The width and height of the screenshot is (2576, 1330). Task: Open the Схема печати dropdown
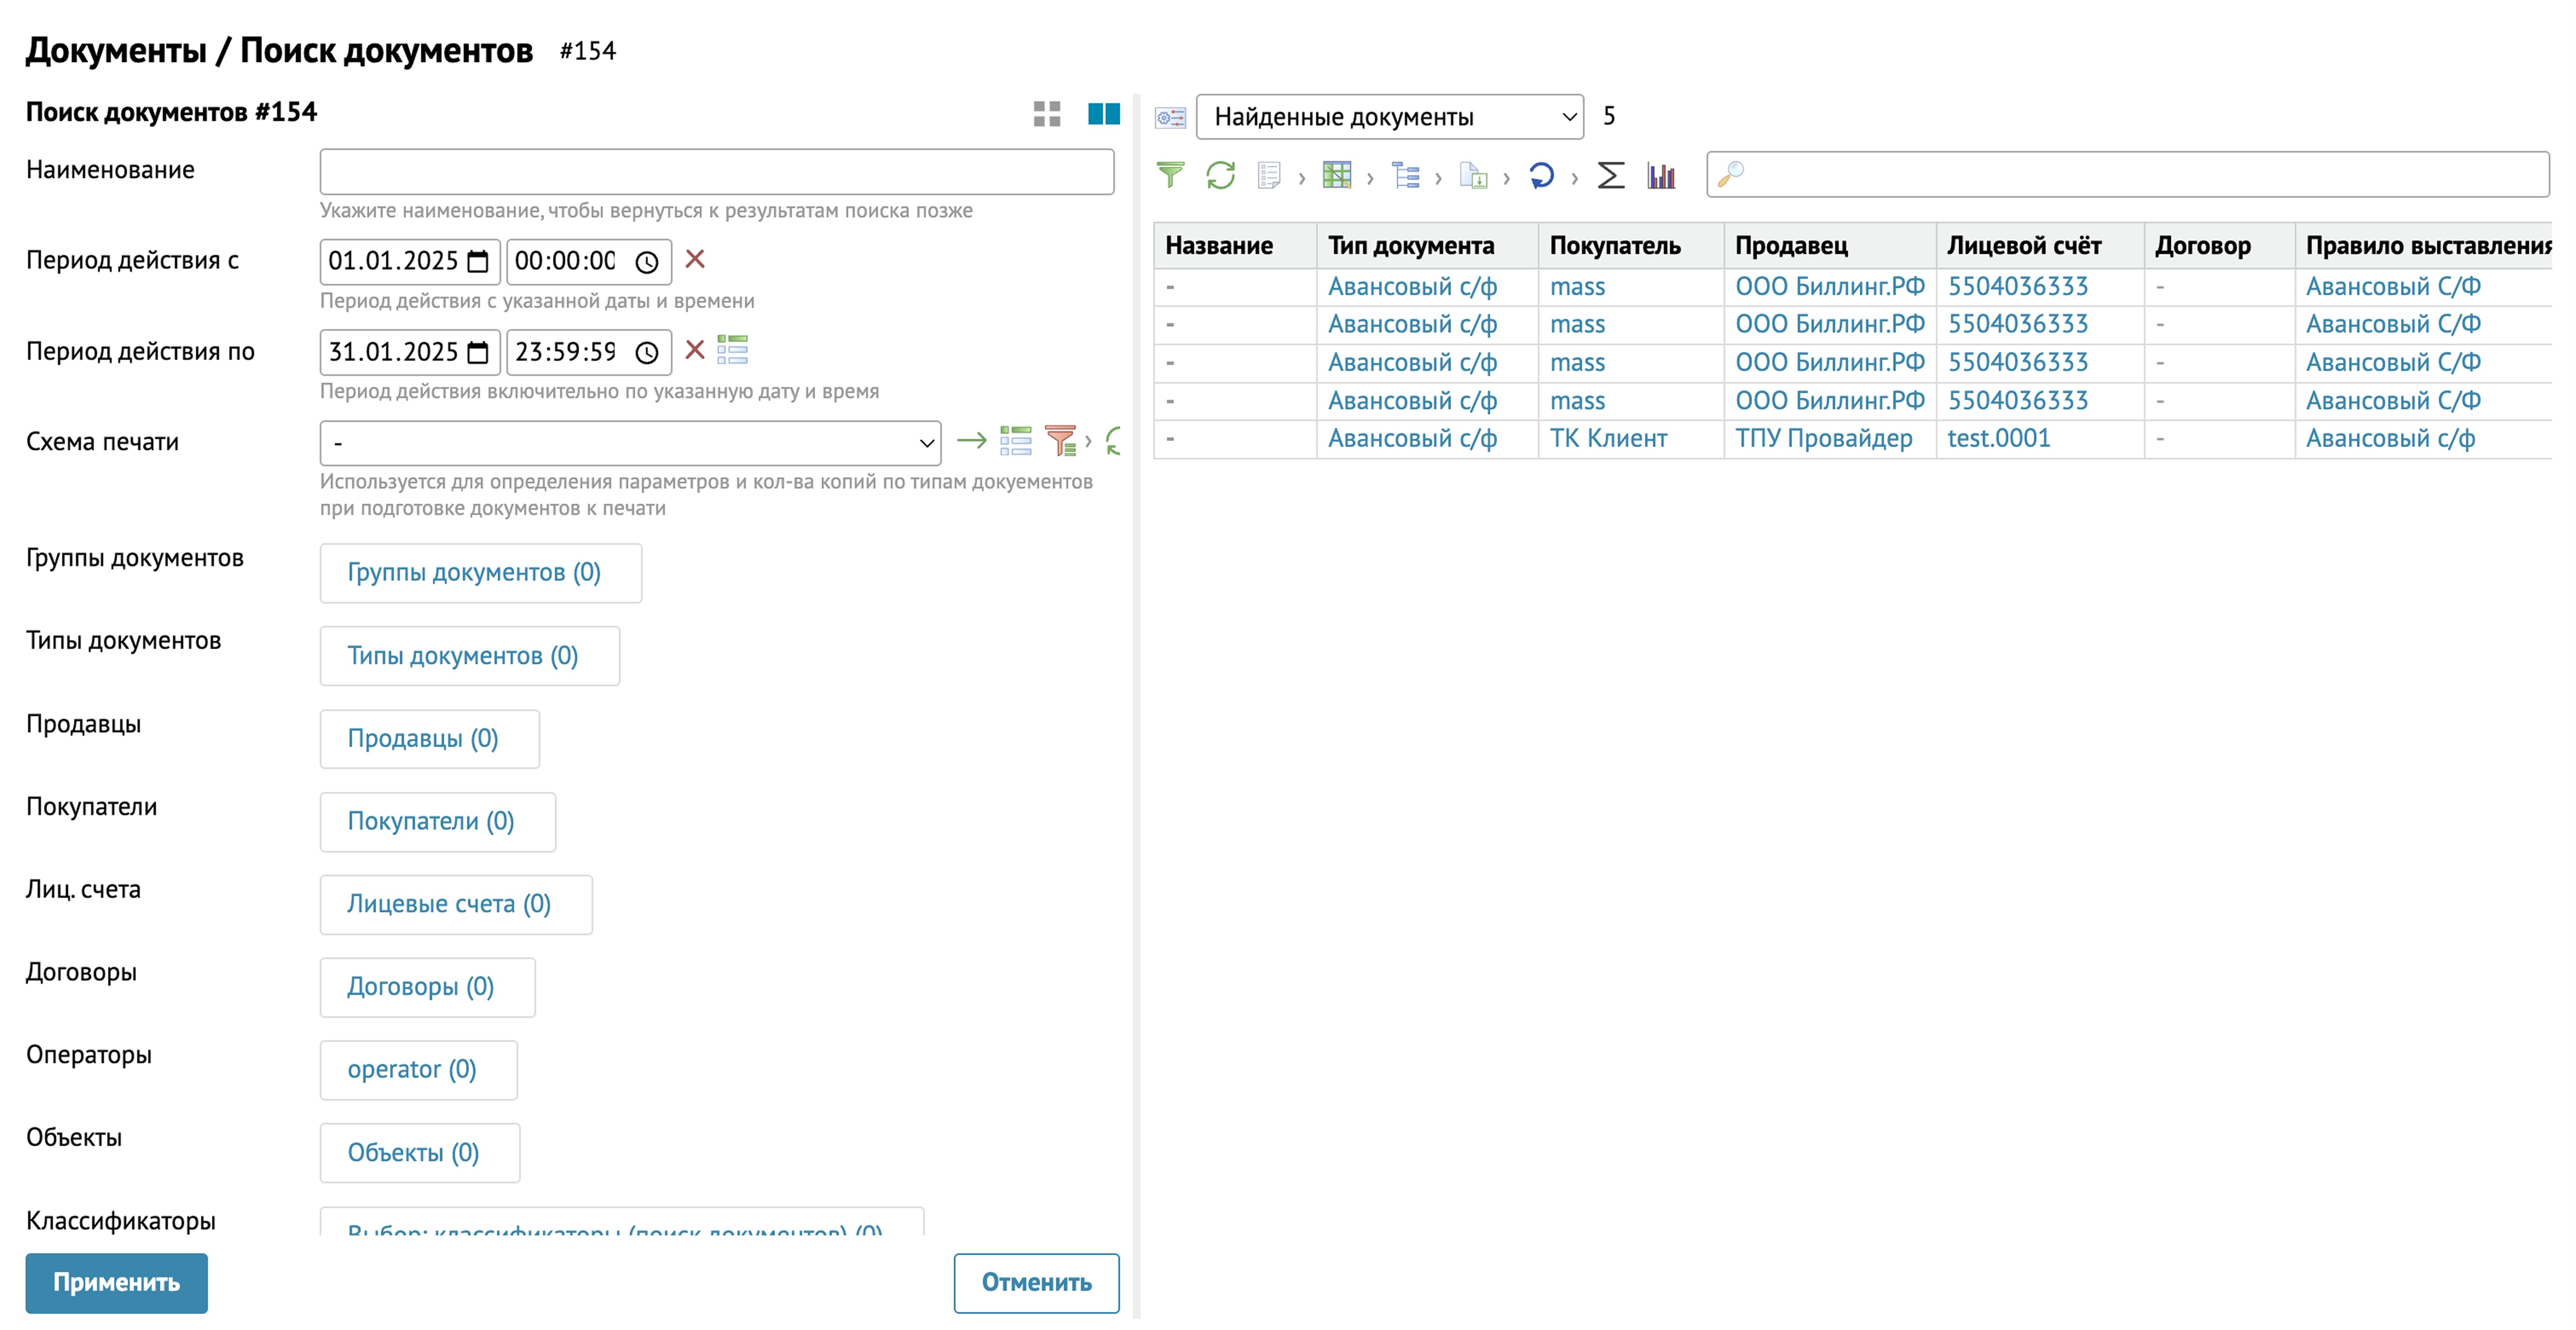click(630, 442)
